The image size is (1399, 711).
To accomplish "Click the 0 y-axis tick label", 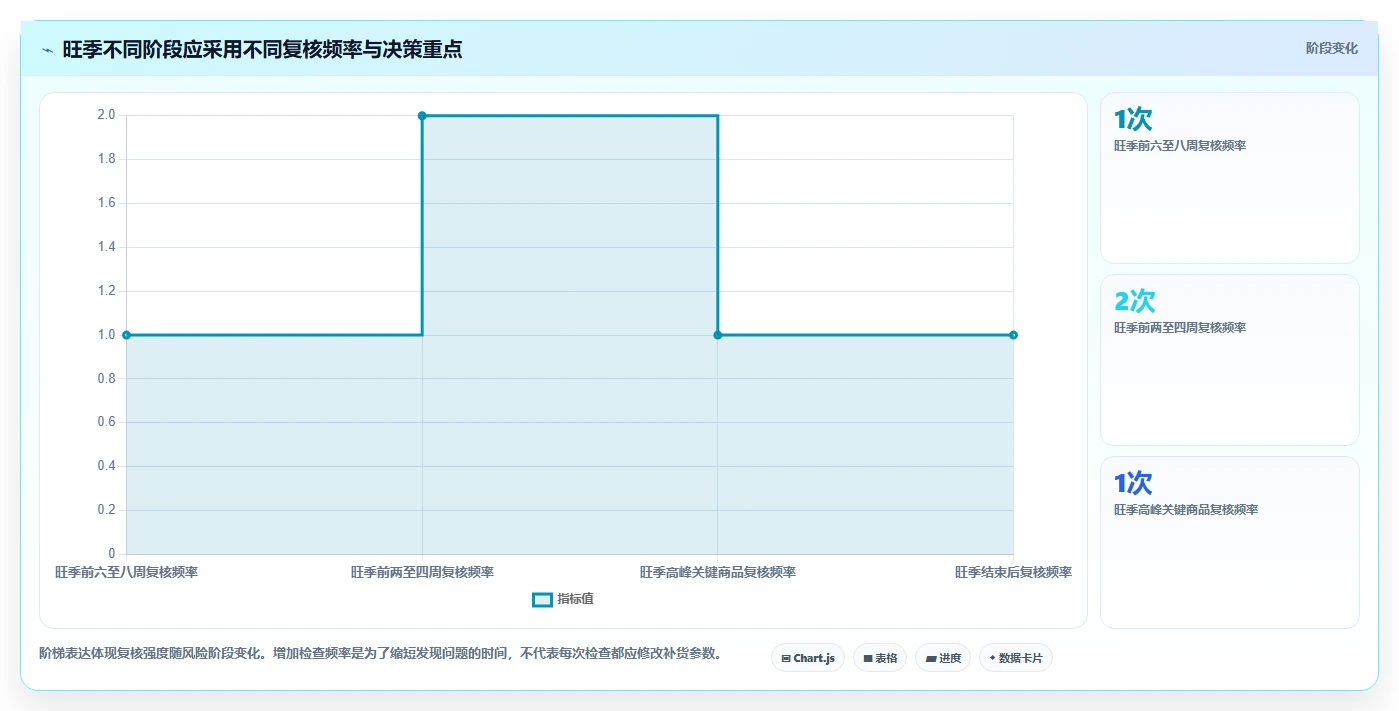I will tap(112, 554).
